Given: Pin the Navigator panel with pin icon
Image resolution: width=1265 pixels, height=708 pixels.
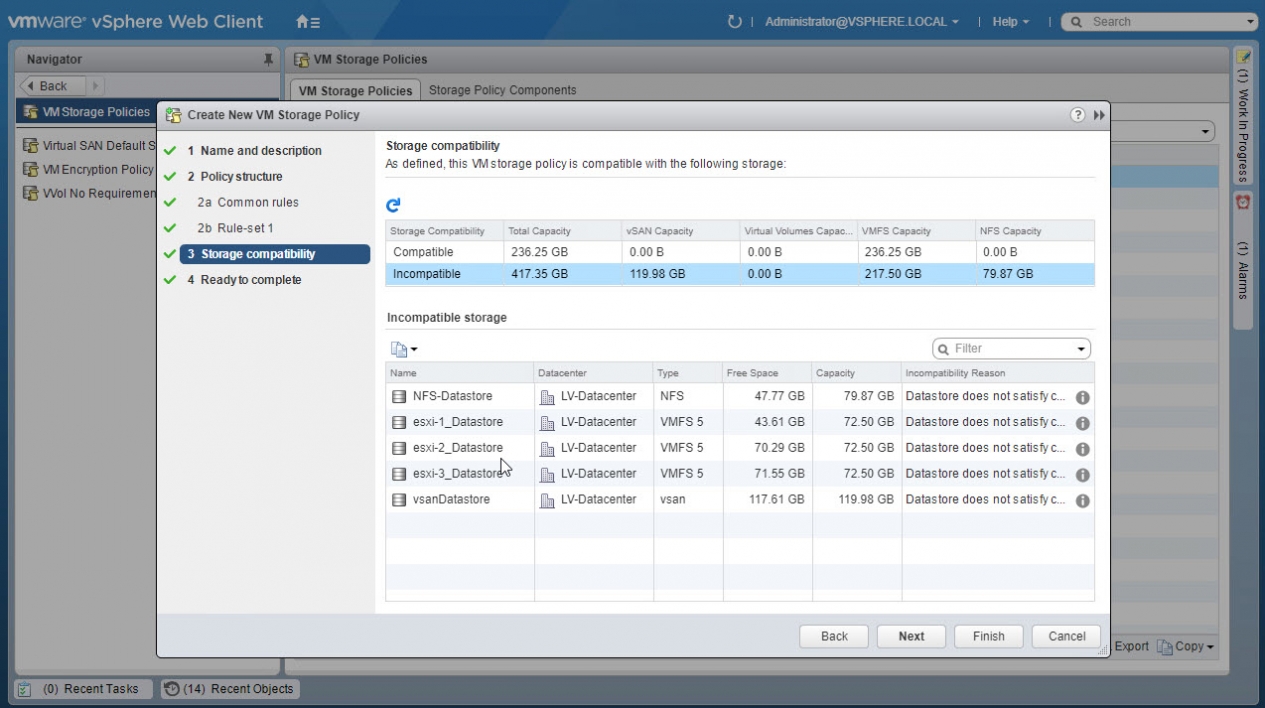Looking at the screenshot, I should (x=268, y=60).
